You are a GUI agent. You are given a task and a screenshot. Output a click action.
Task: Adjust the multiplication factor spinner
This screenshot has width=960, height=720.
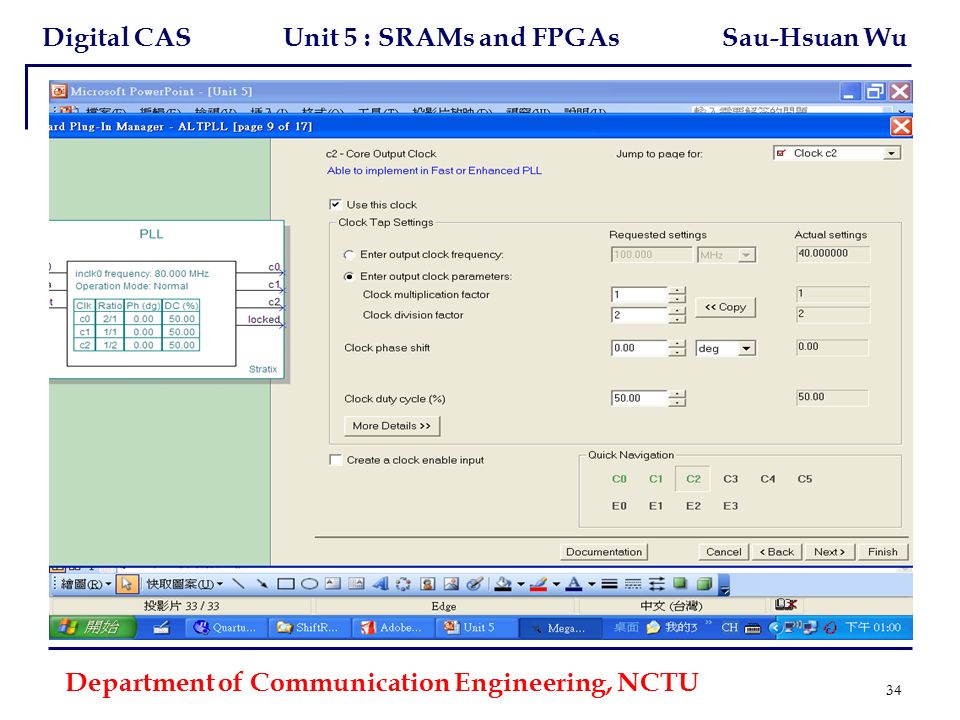[x=677, y=294]
